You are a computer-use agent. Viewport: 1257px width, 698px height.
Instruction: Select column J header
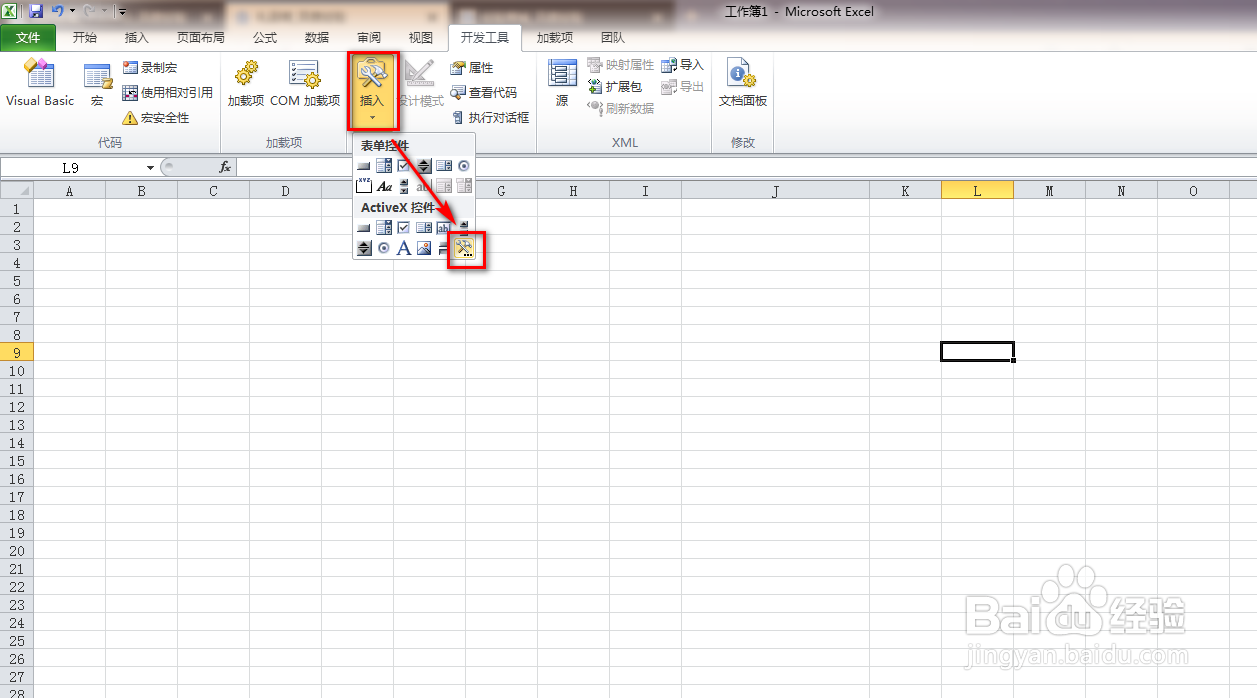[x=775, y=190]
